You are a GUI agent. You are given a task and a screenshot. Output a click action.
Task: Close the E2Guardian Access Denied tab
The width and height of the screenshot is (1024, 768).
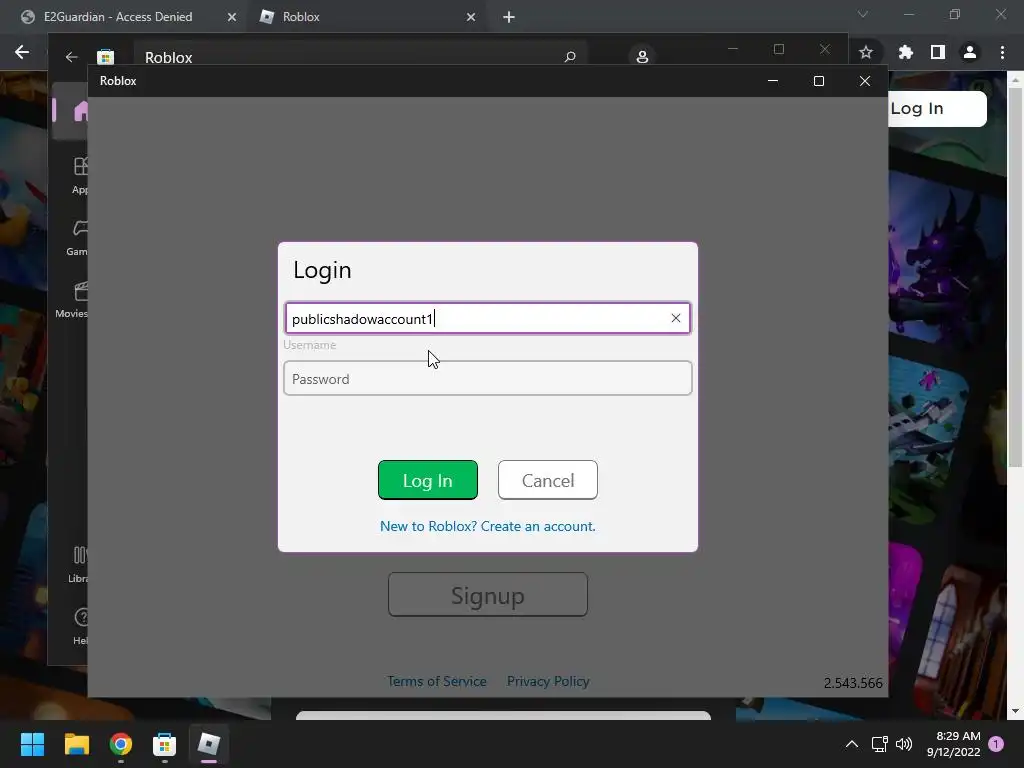click(x=232, y=17)
